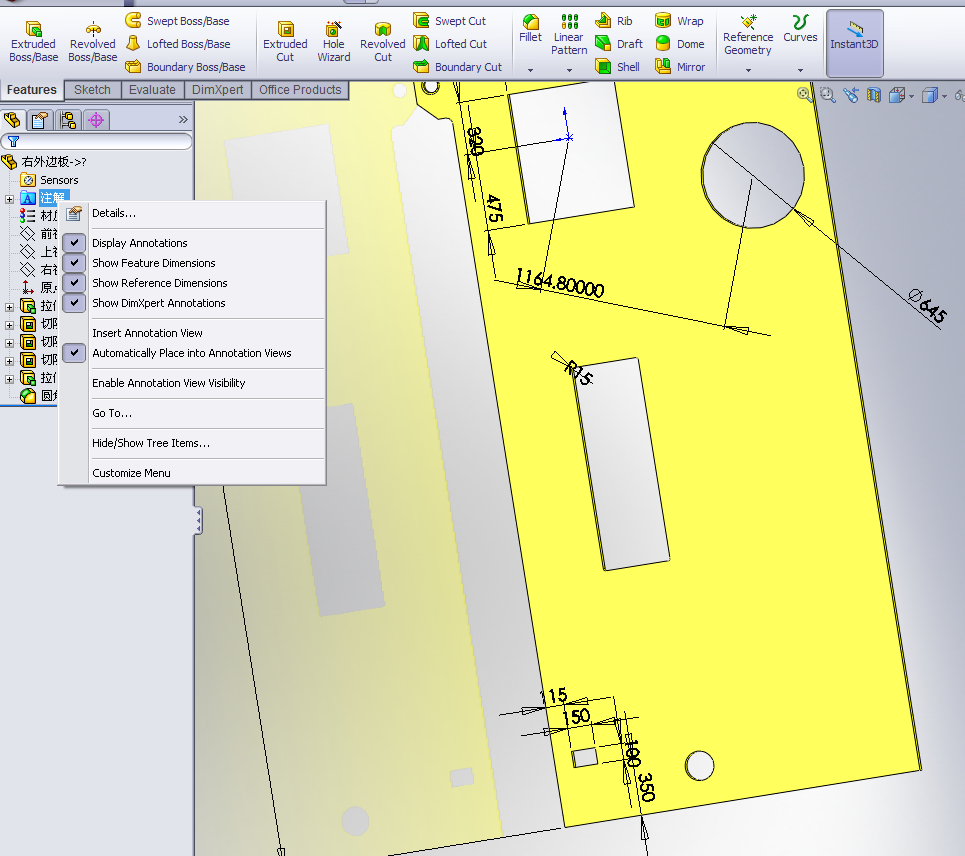
Task: Switch to the Sketch tab
Action: 92,90
